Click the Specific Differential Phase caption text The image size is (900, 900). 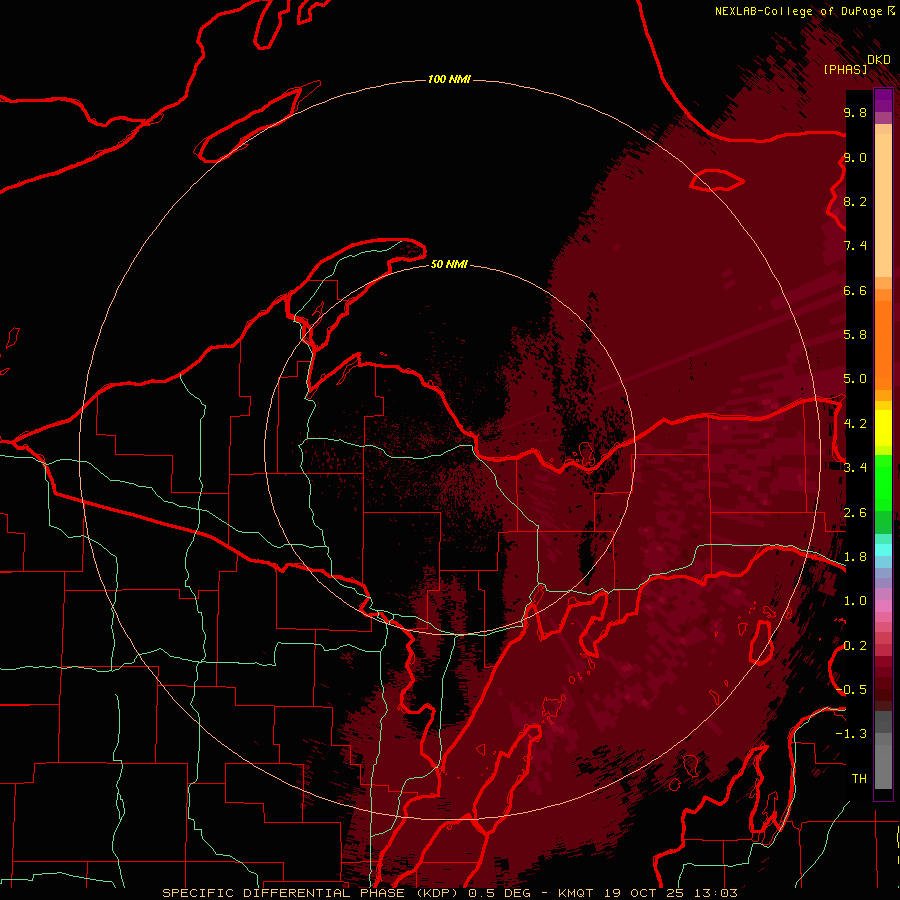point(449,893)
